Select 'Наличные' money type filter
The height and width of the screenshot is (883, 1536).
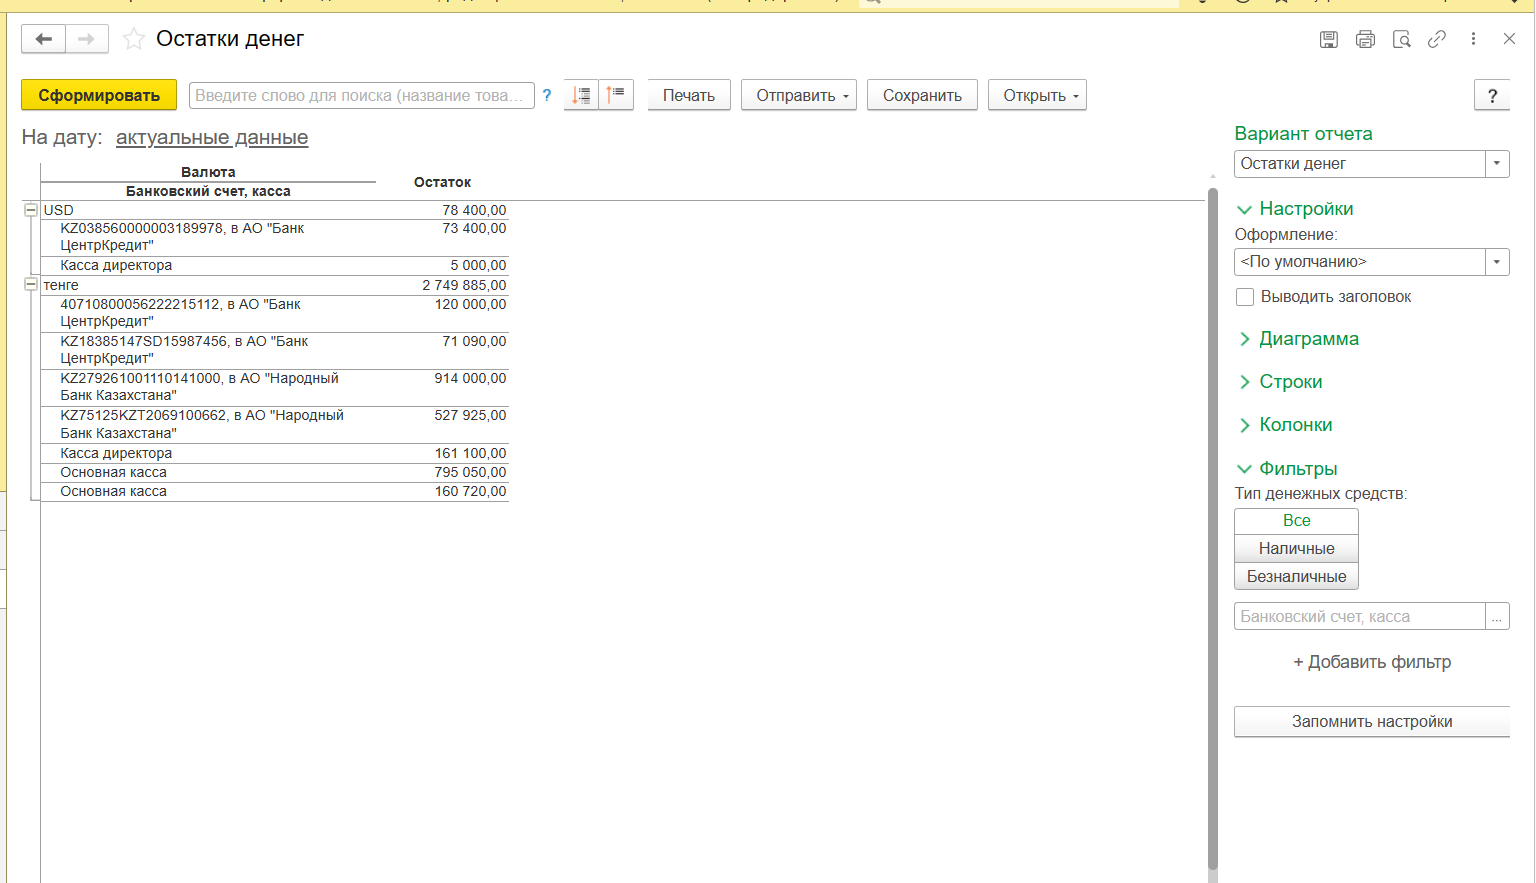coord(1296,548)
